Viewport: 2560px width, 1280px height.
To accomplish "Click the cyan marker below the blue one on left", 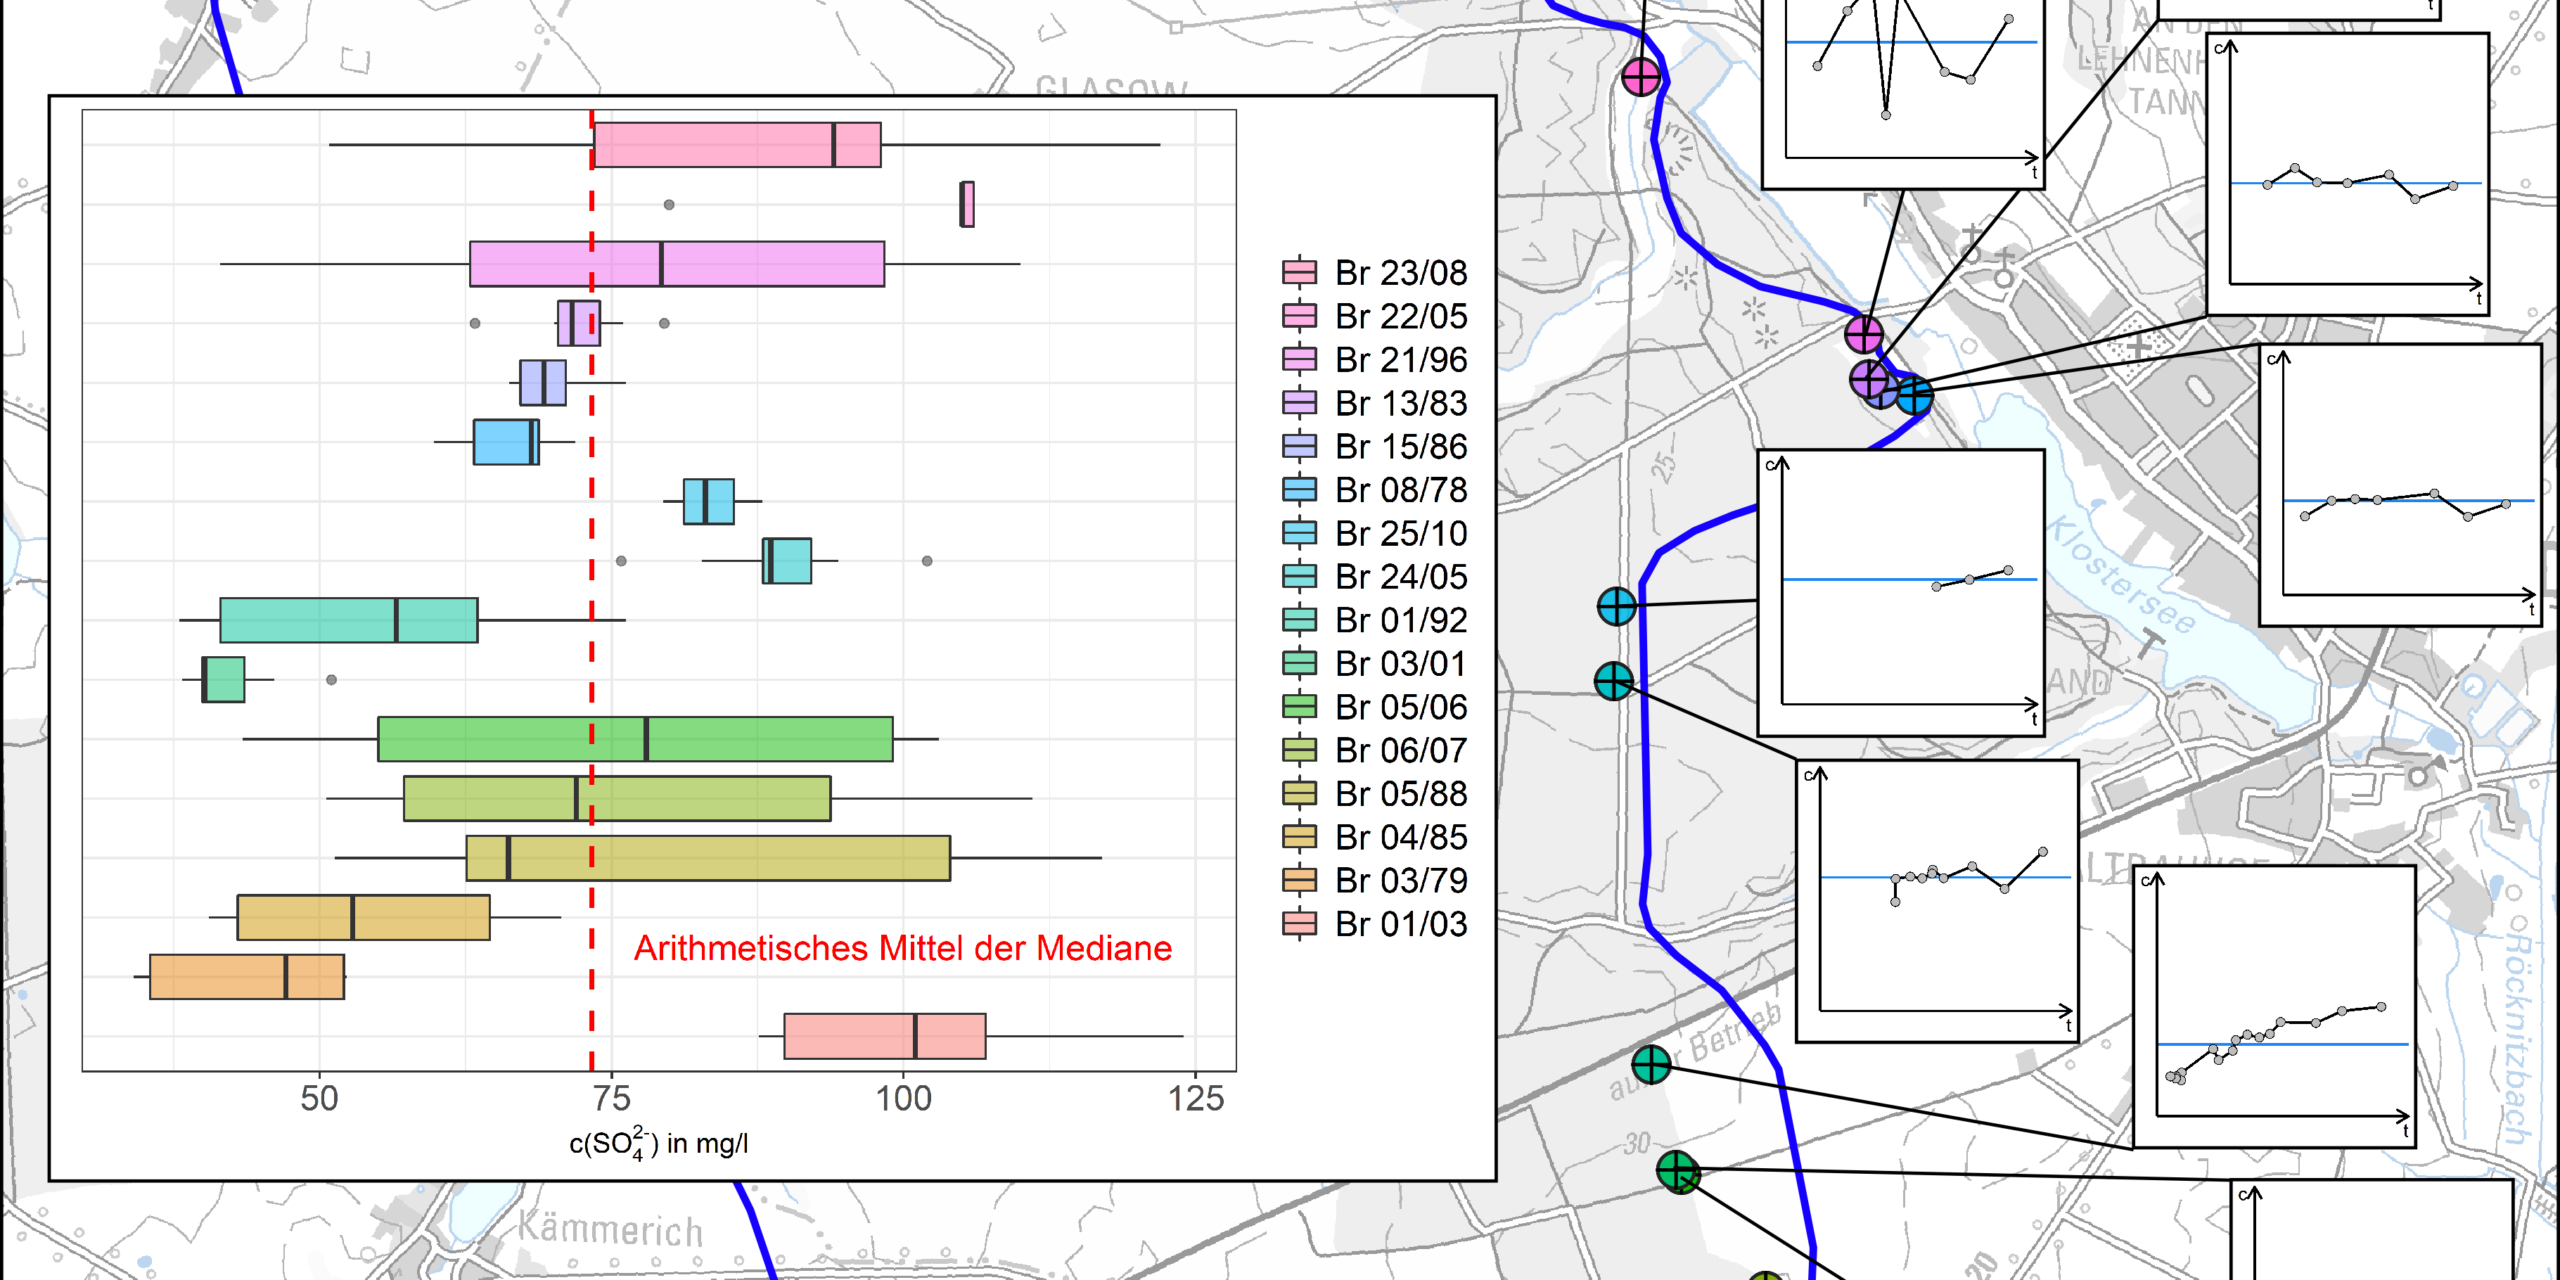I will (x=1613, y=682).
